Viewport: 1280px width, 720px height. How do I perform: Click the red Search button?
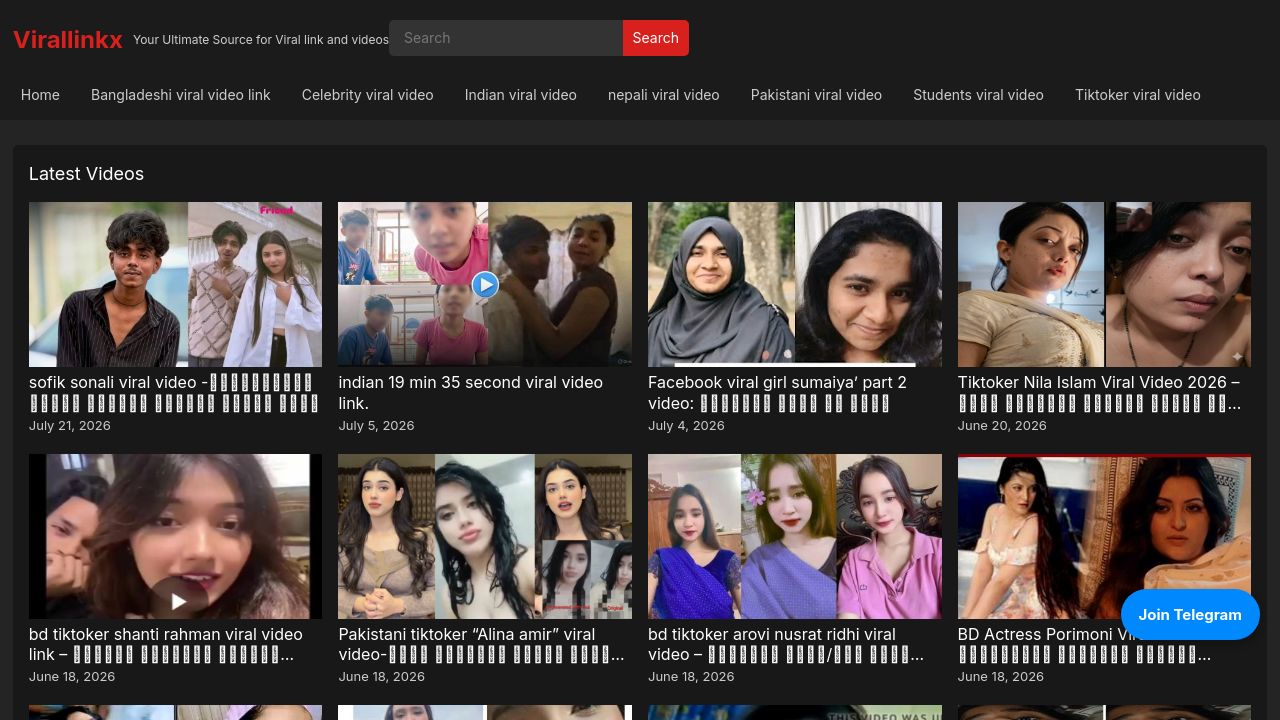click(656, 38)
